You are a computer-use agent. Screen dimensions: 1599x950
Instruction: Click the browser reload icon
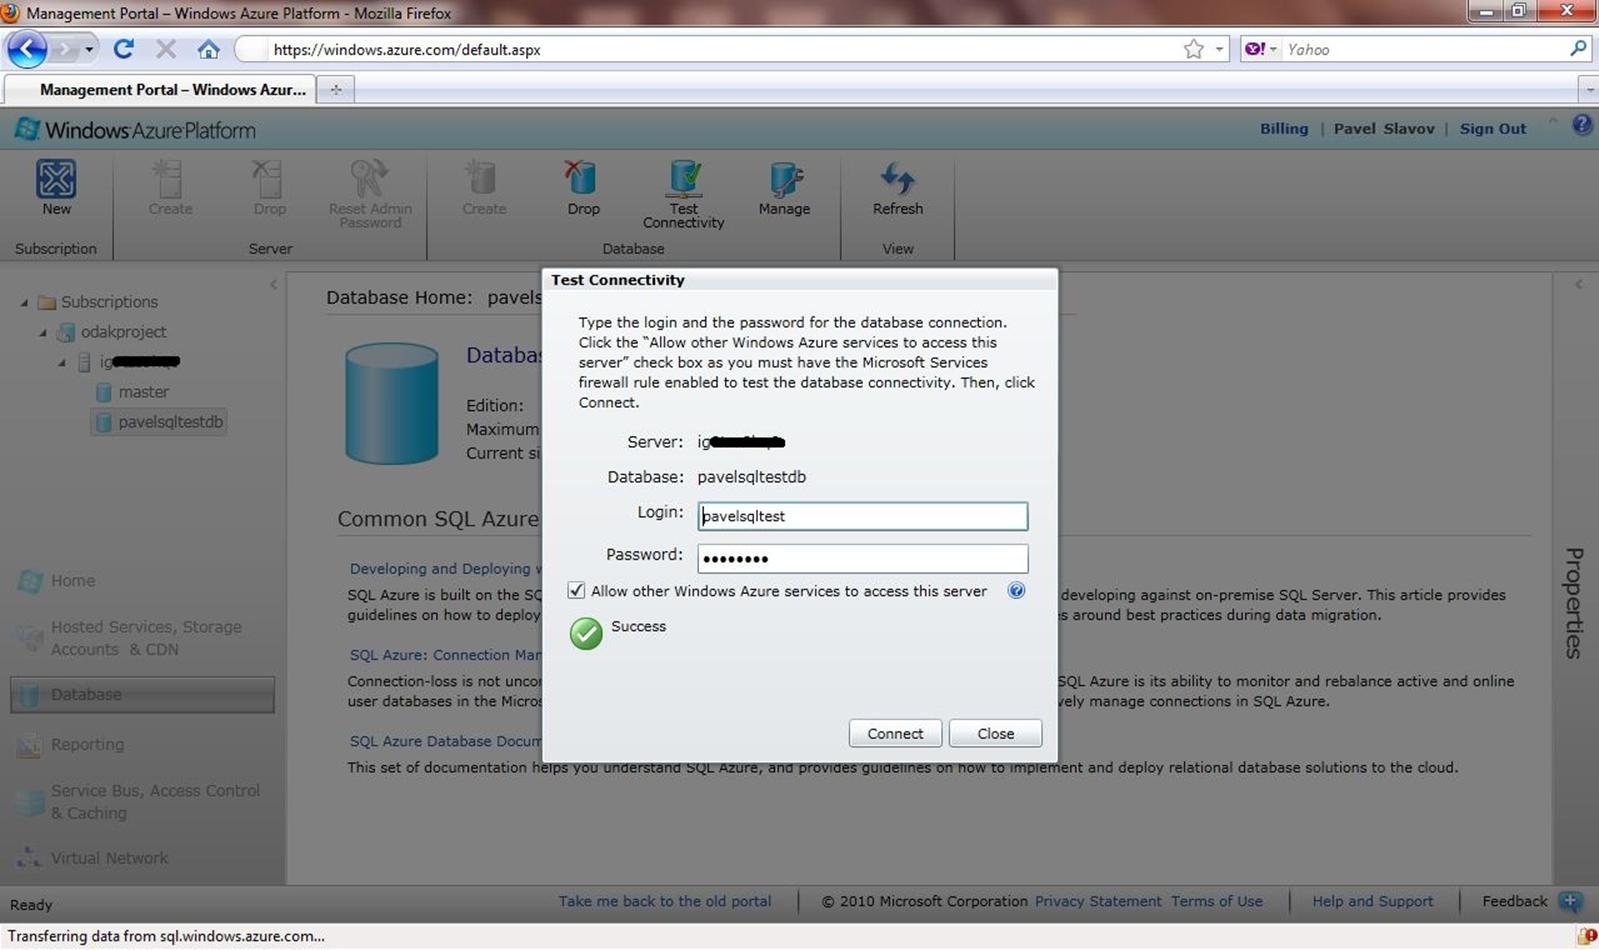[124, 49]
